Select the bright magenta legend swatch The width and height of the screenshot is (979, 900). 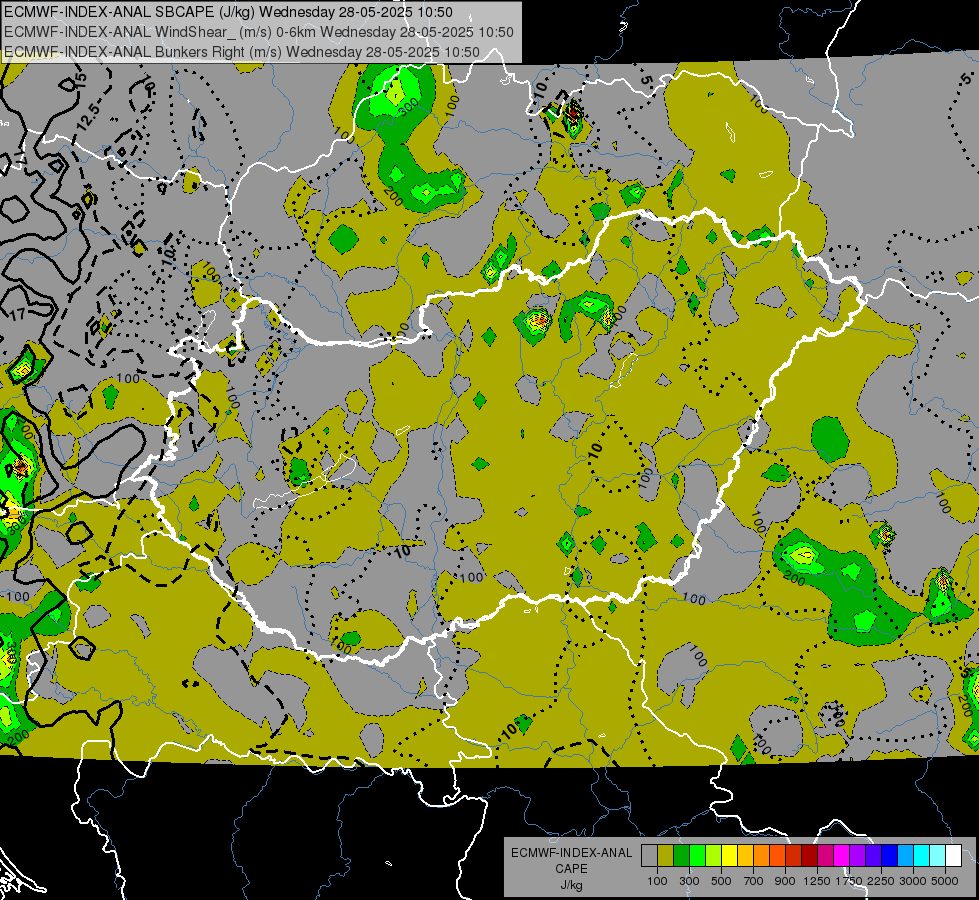tap(842, 855)
